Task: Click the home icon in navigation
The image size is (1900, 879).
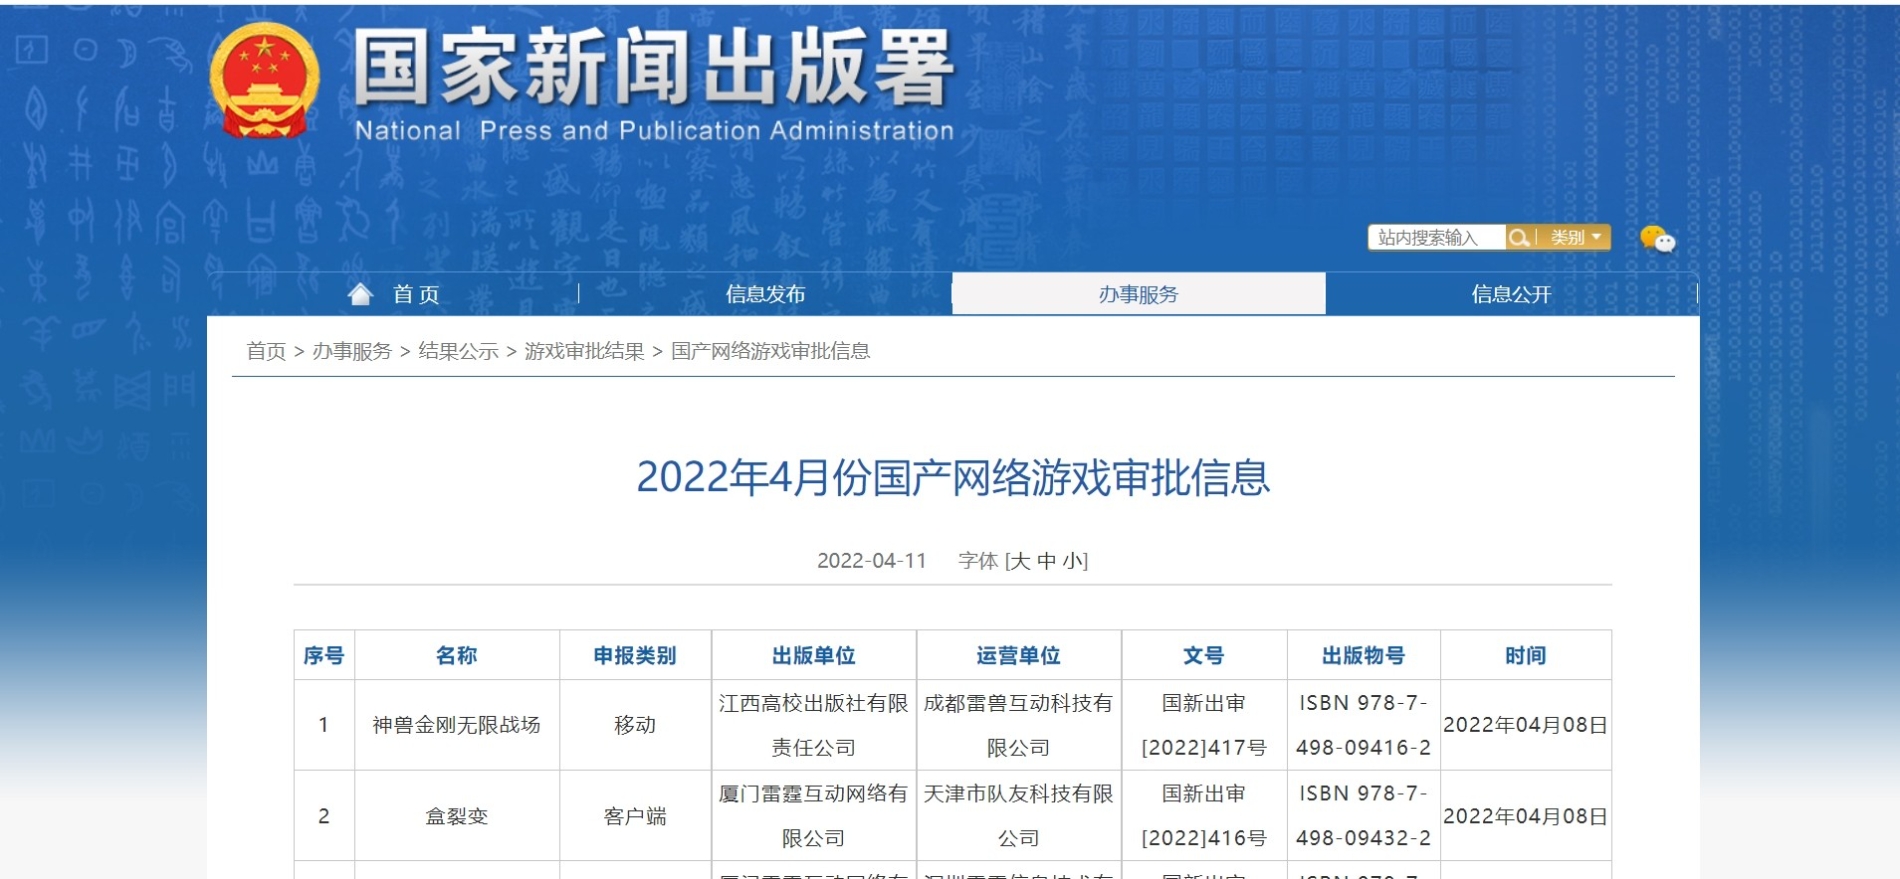Action: click(x=360, y=294)
